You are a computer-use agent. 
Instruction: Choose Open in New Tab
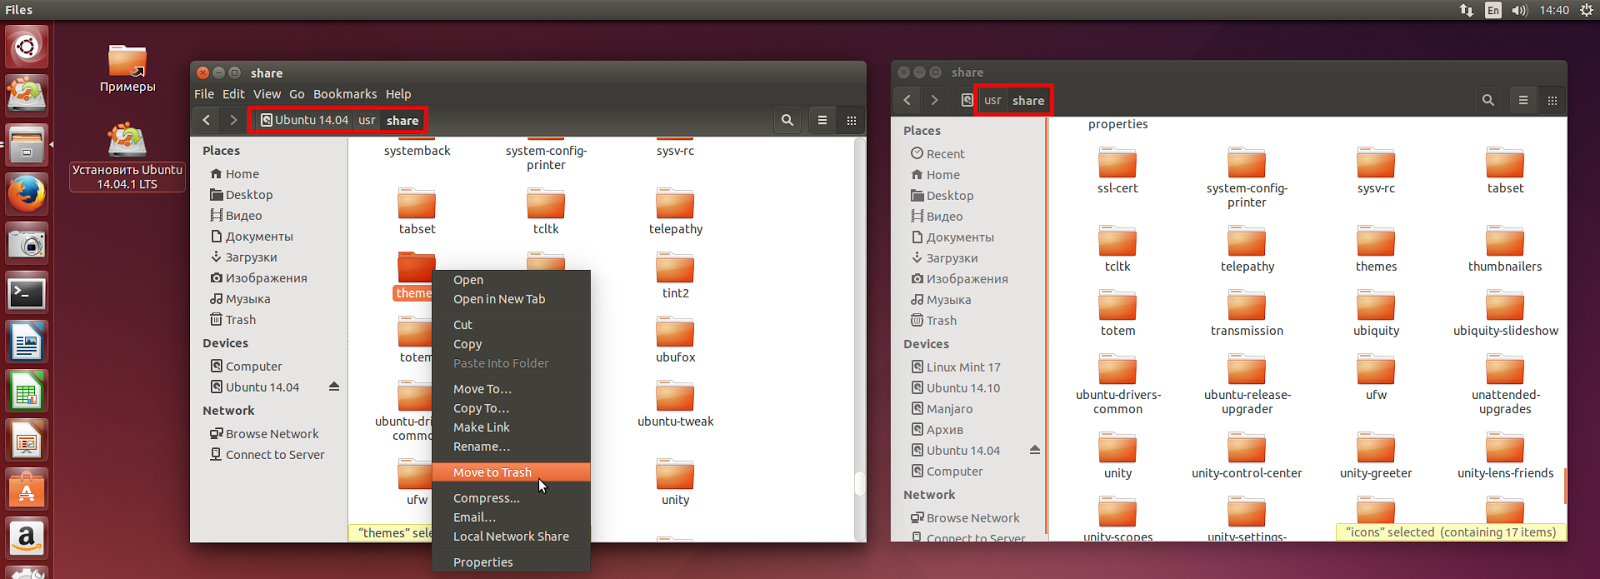pyautogui.click(x=511, y=299)
